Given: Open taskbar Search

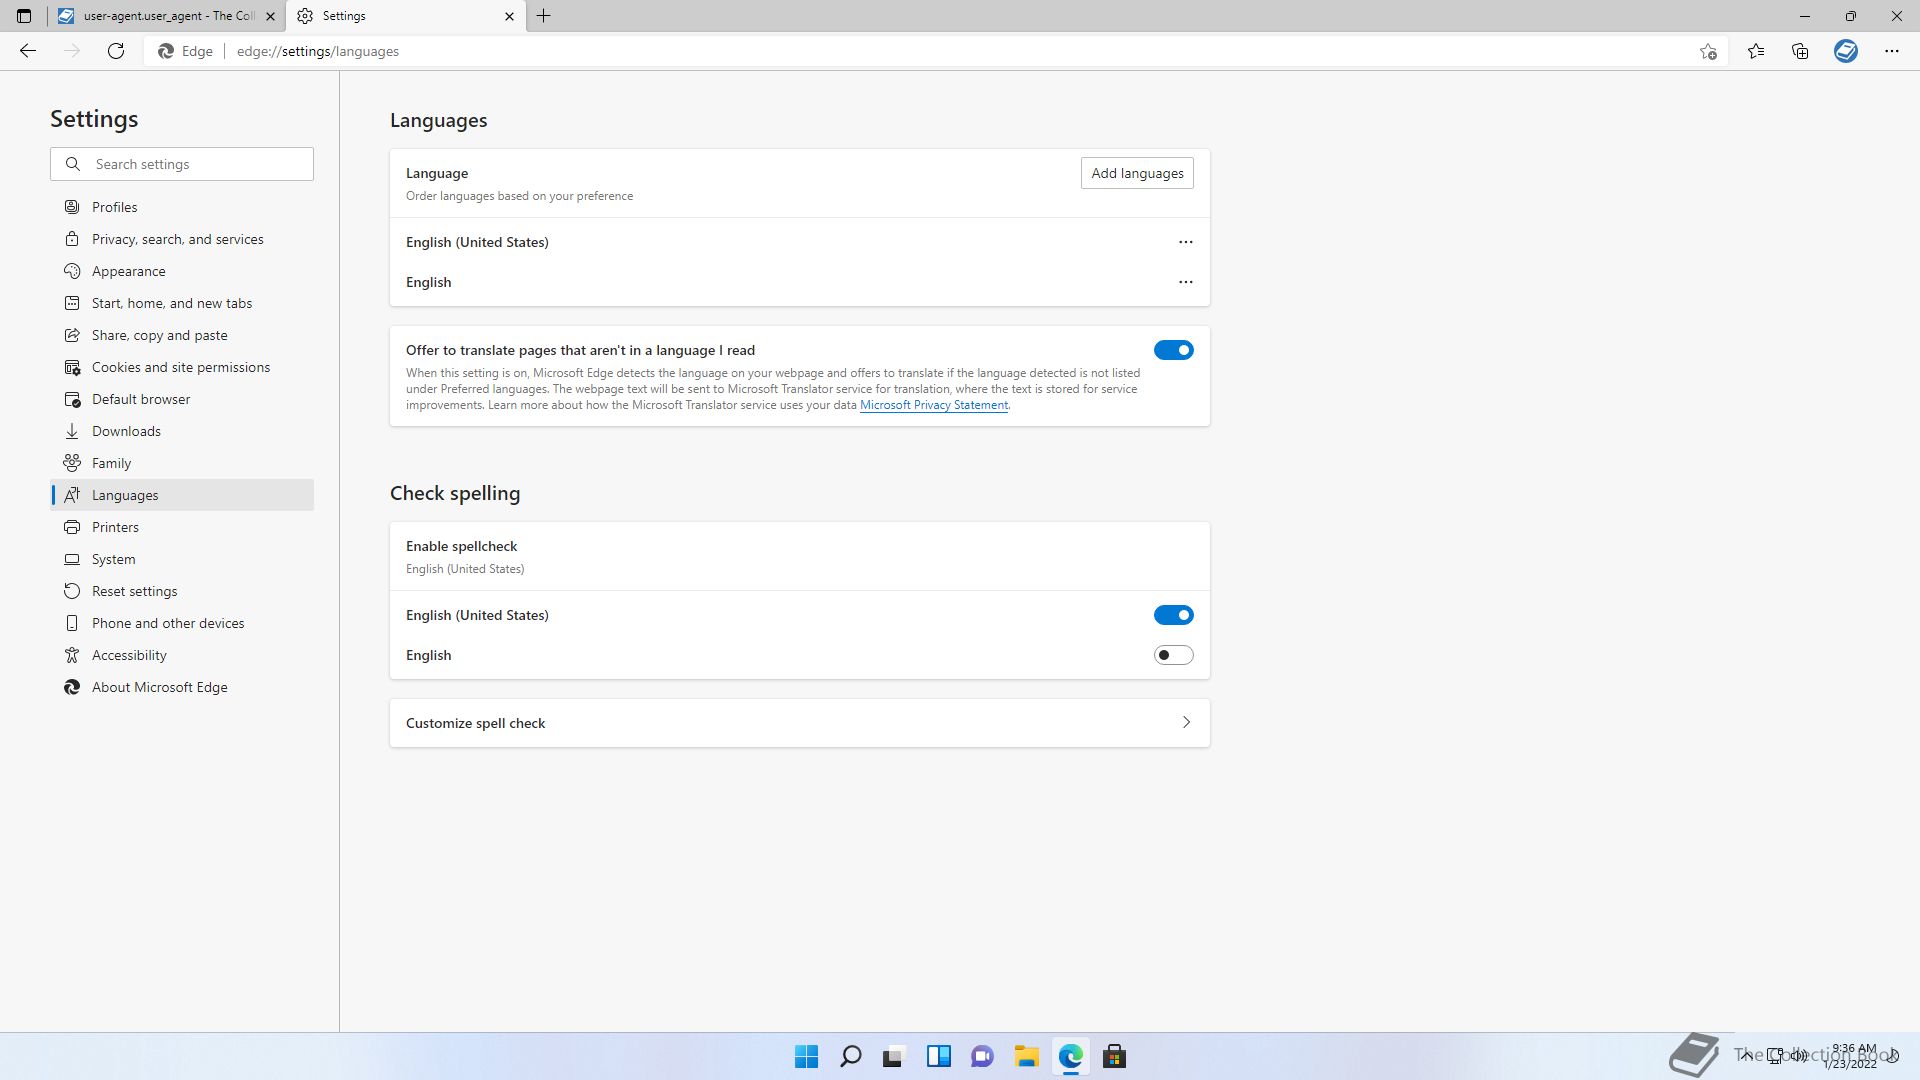Looking at the screenshot, I should click(x=851, y=1056).
